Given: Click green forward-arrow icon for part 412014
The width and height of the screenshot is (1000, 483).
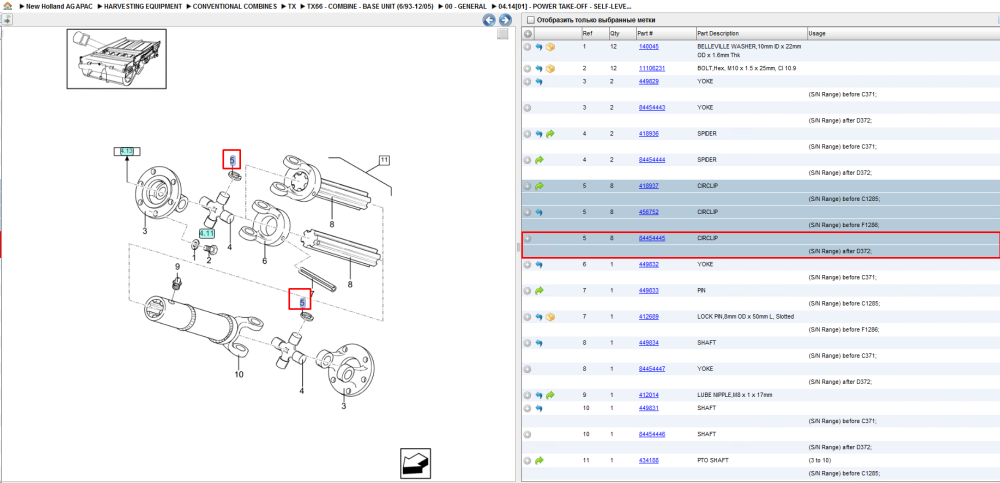Looking at the screenshot, I should (550, 396).
